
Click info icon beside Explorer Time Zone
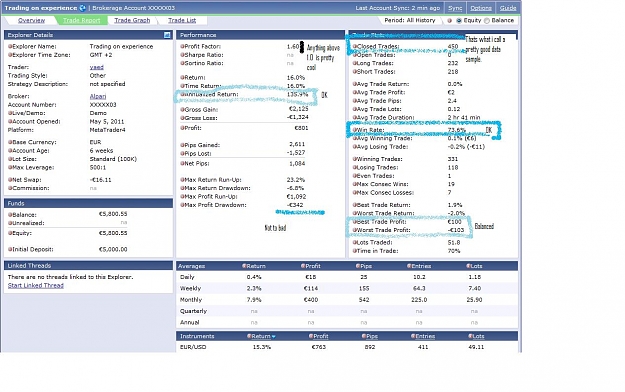10,55
